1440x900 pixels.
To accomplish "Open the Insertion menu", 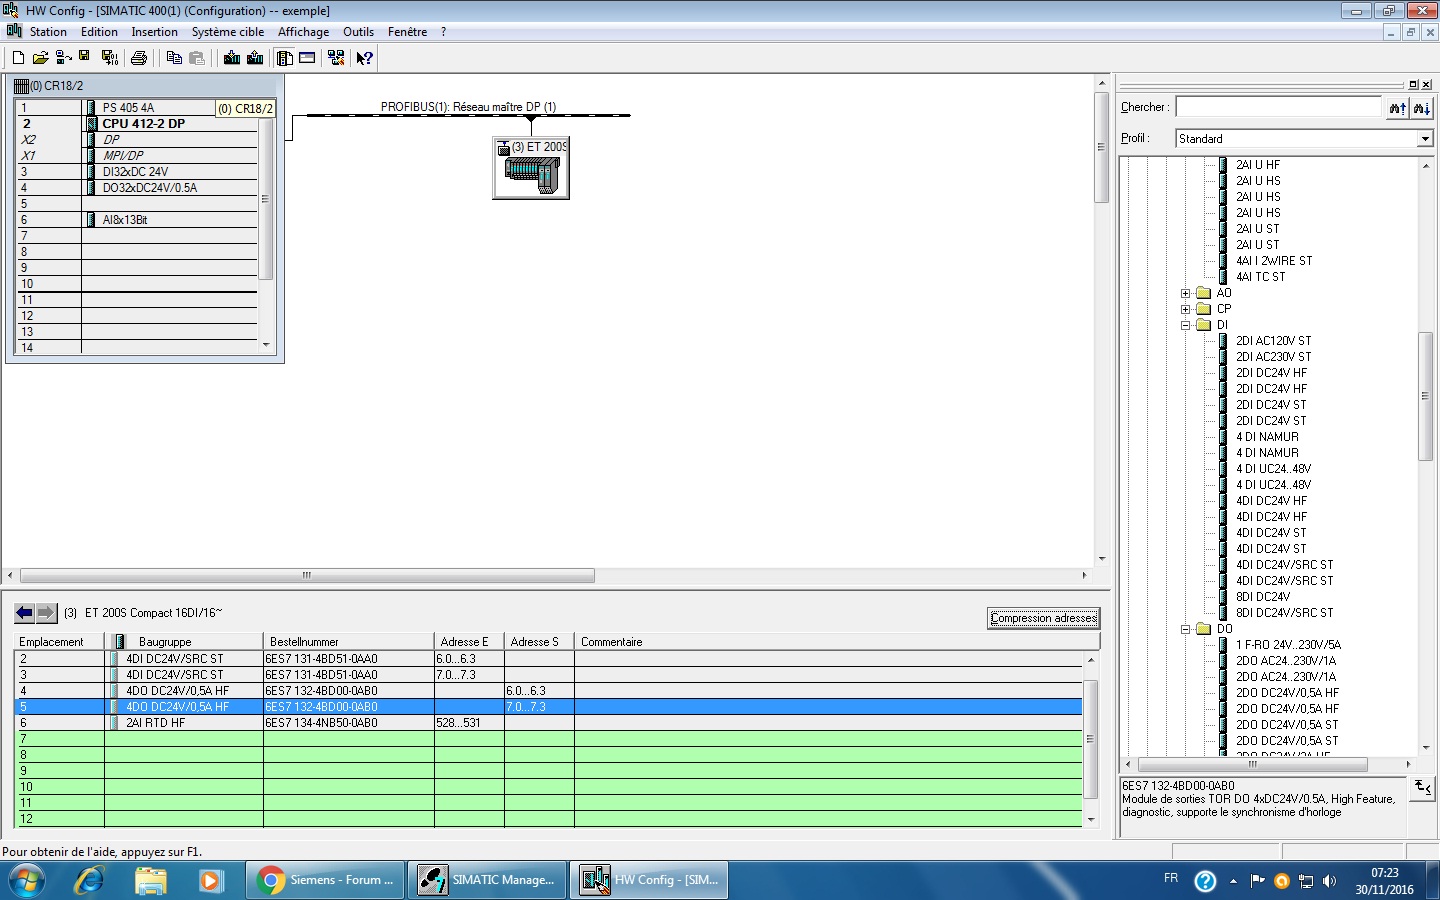I will coord(154,32).
